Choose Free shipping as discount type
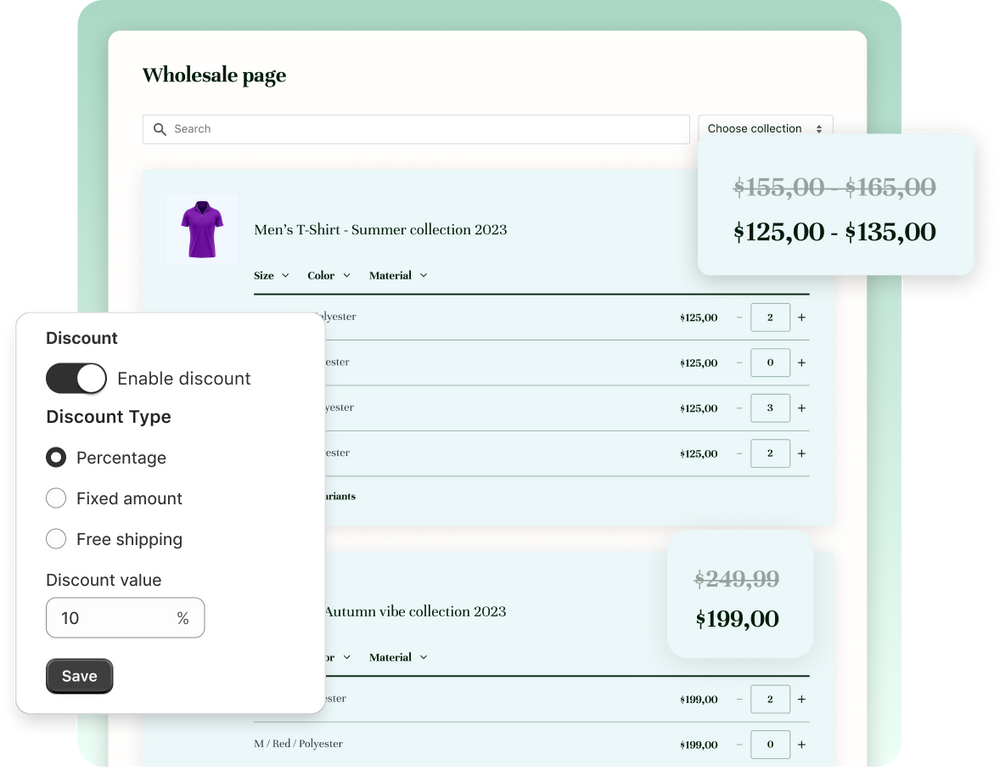Viewport: 1000px width, 776px height. click(56, 539)
